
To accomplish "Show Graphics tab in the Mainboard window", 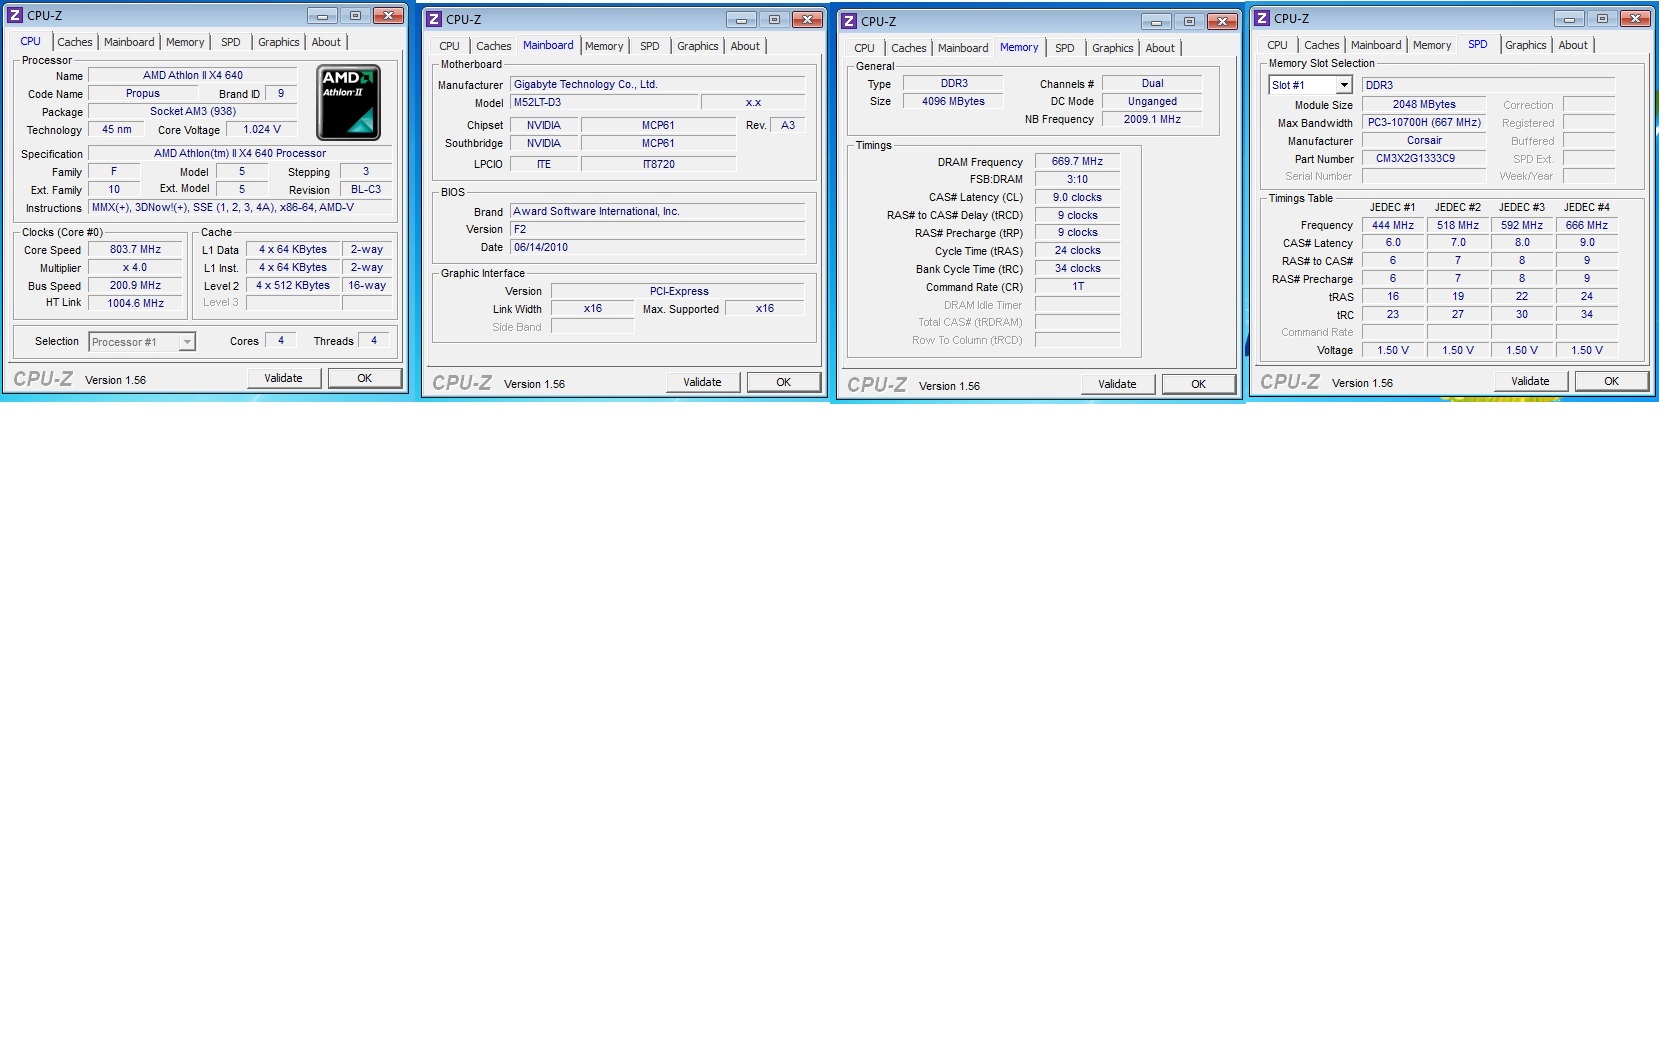I will pos(698,46).
